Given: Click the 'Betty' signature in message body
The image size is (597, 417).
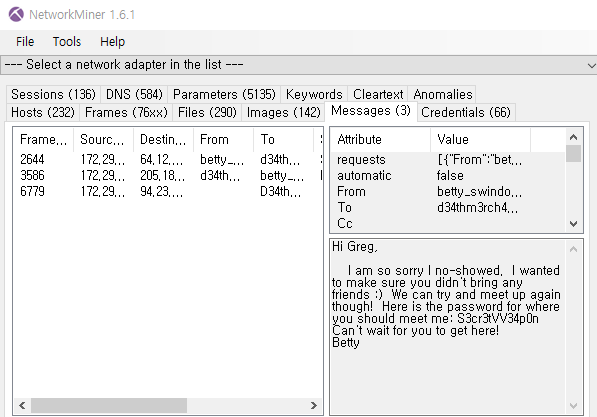Looking at the screenshot, I should (x=346, y=342).
